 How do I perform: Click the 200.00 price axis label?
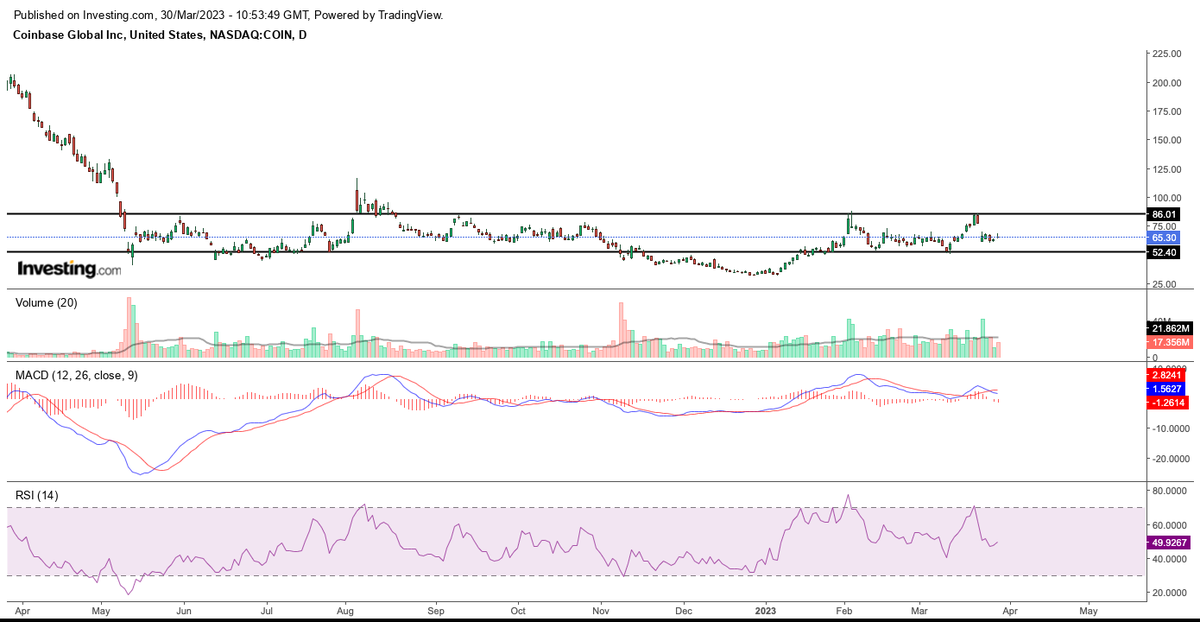(1167, 83)
